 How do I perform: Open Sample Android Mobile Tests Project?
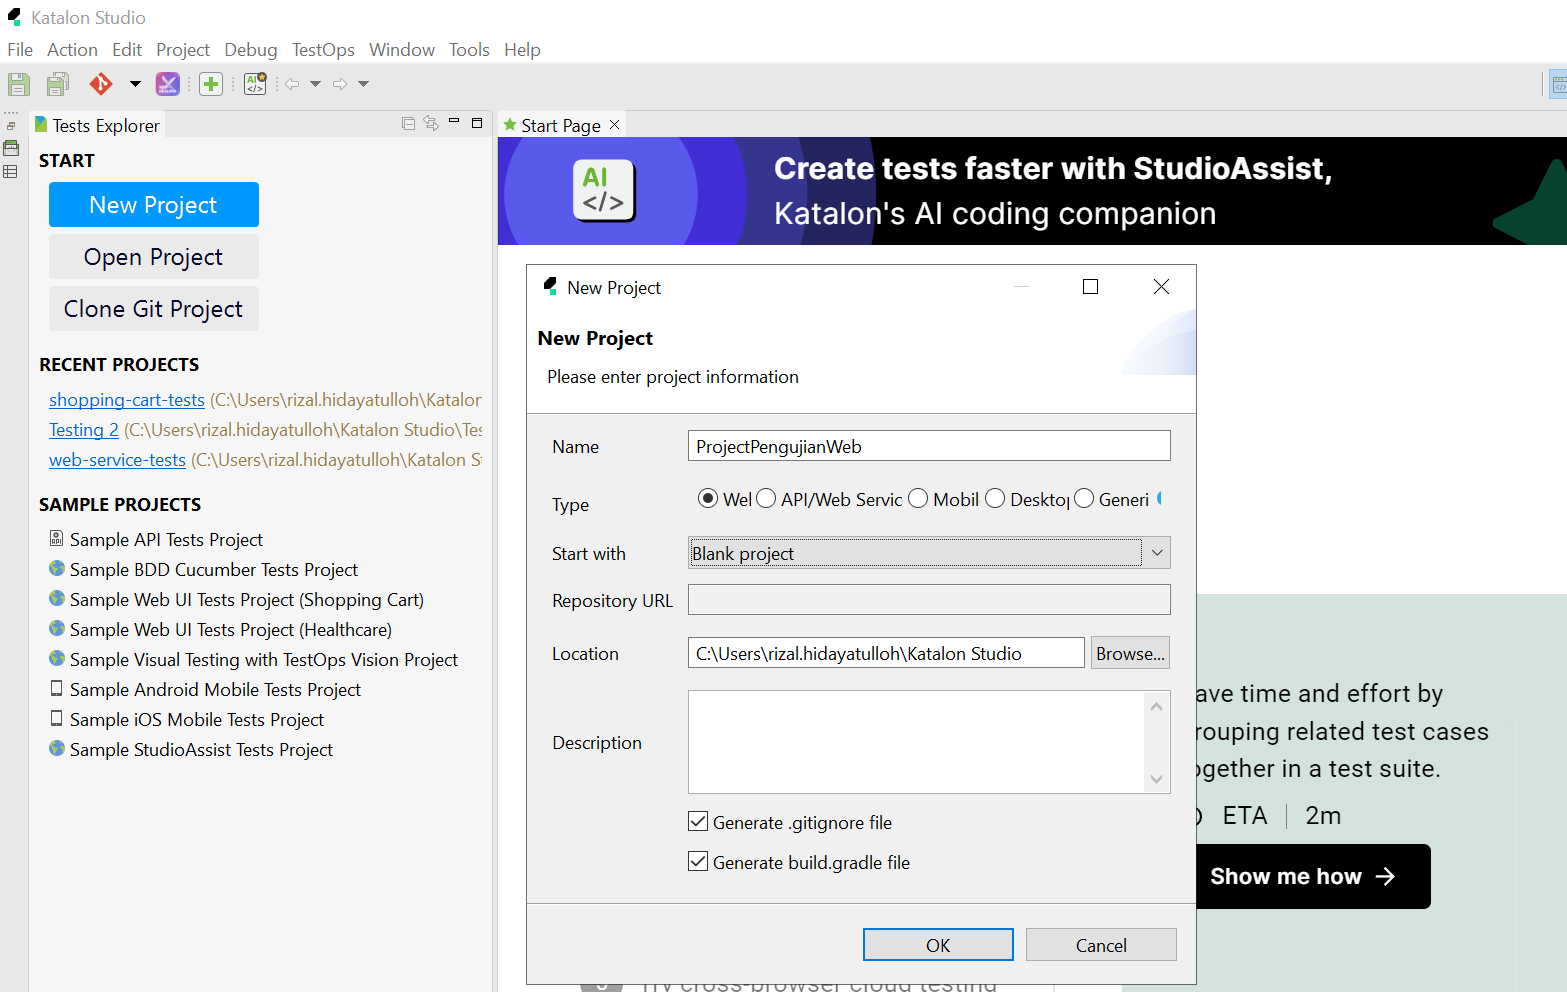coord(215,690)
